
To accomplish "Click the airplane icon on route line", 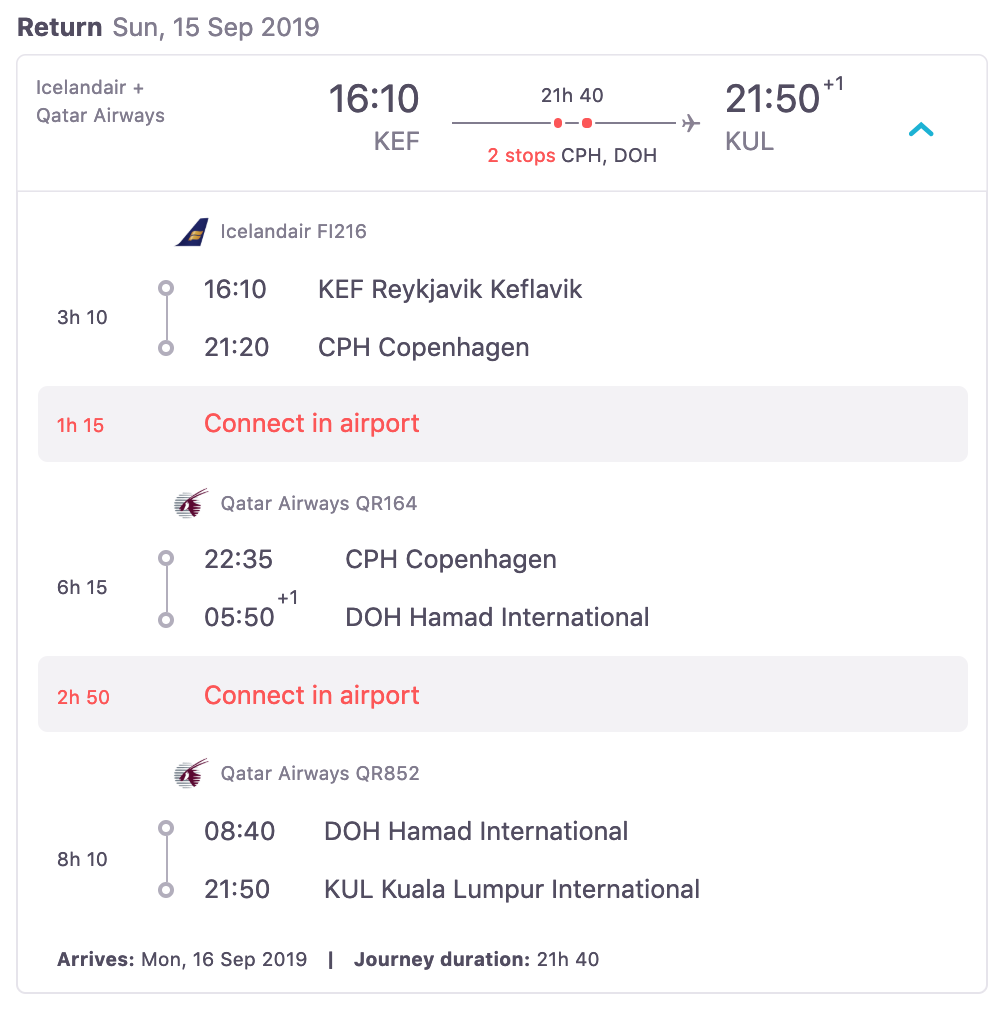I will pos(690,123).
